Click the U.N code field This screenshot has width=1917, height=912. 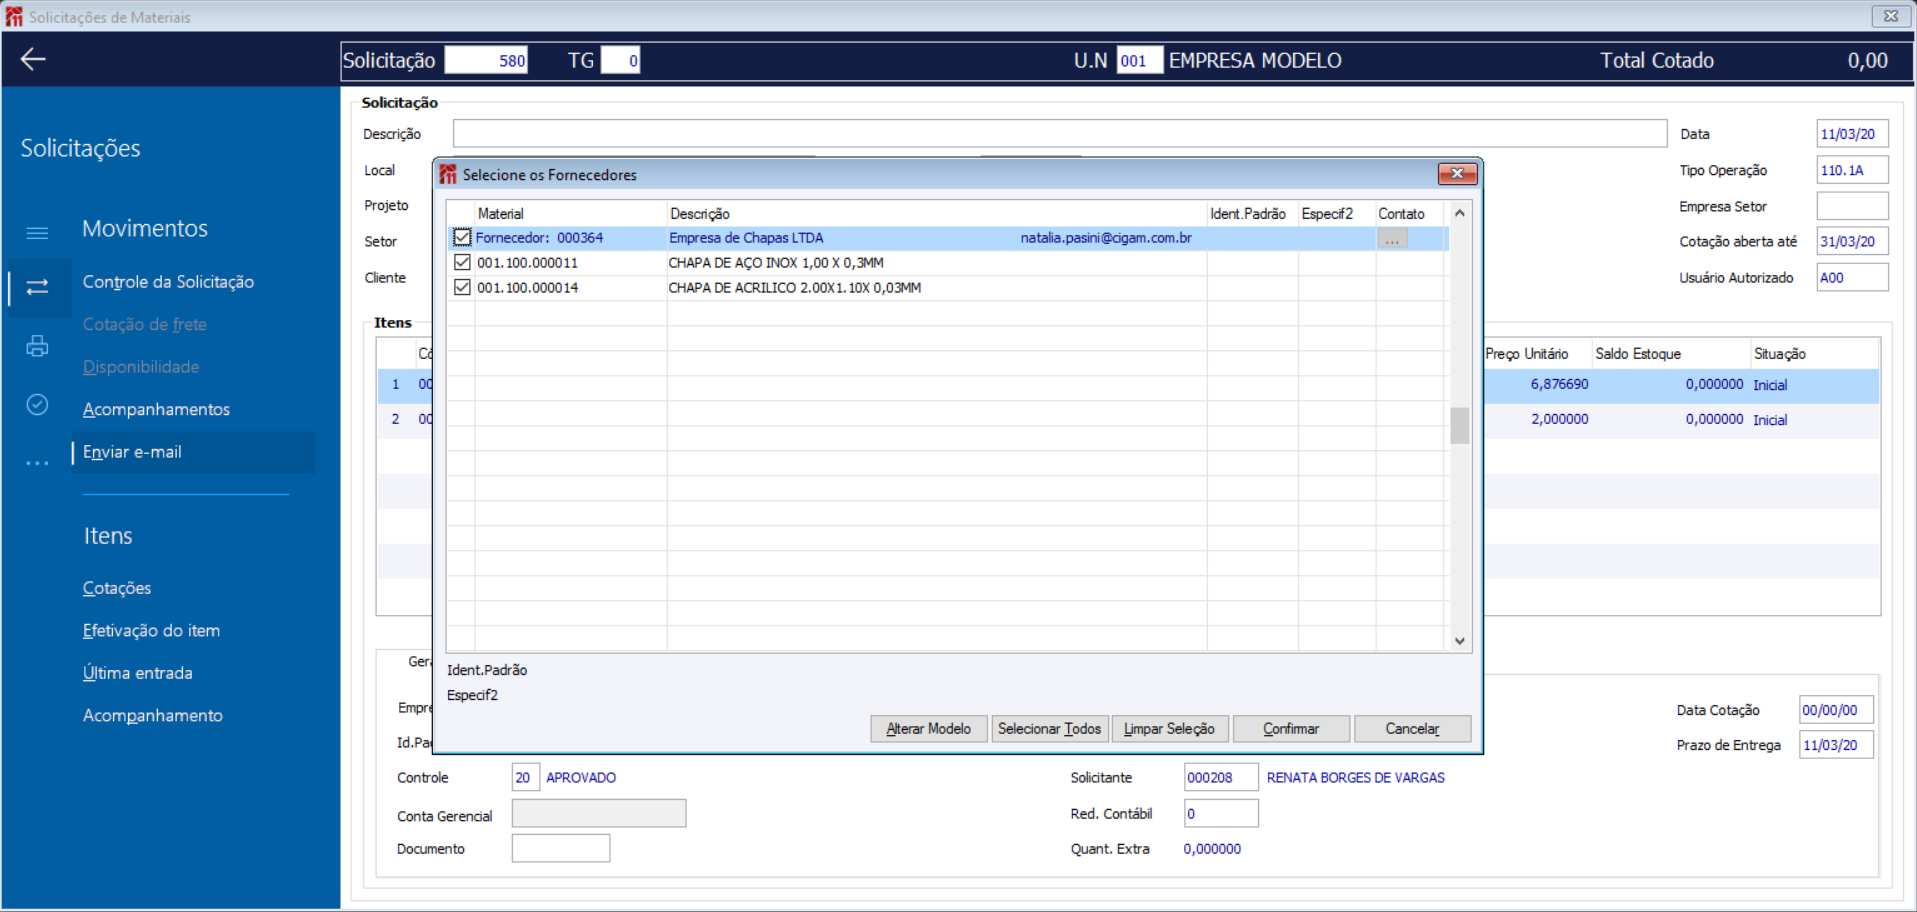click(1139, 60)
